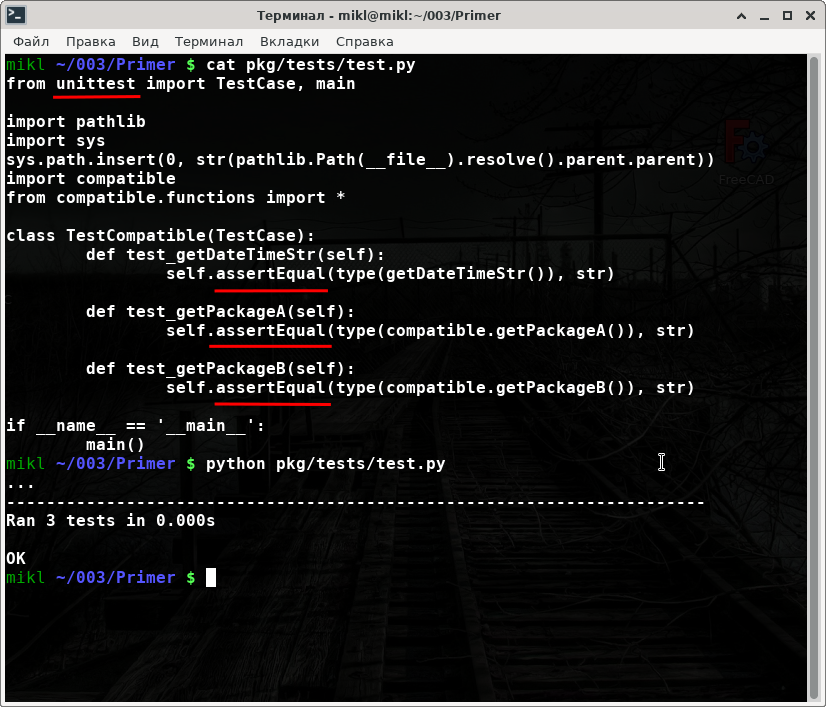
Task: Open the Вид menu
Action: click(x=145, y=41)
